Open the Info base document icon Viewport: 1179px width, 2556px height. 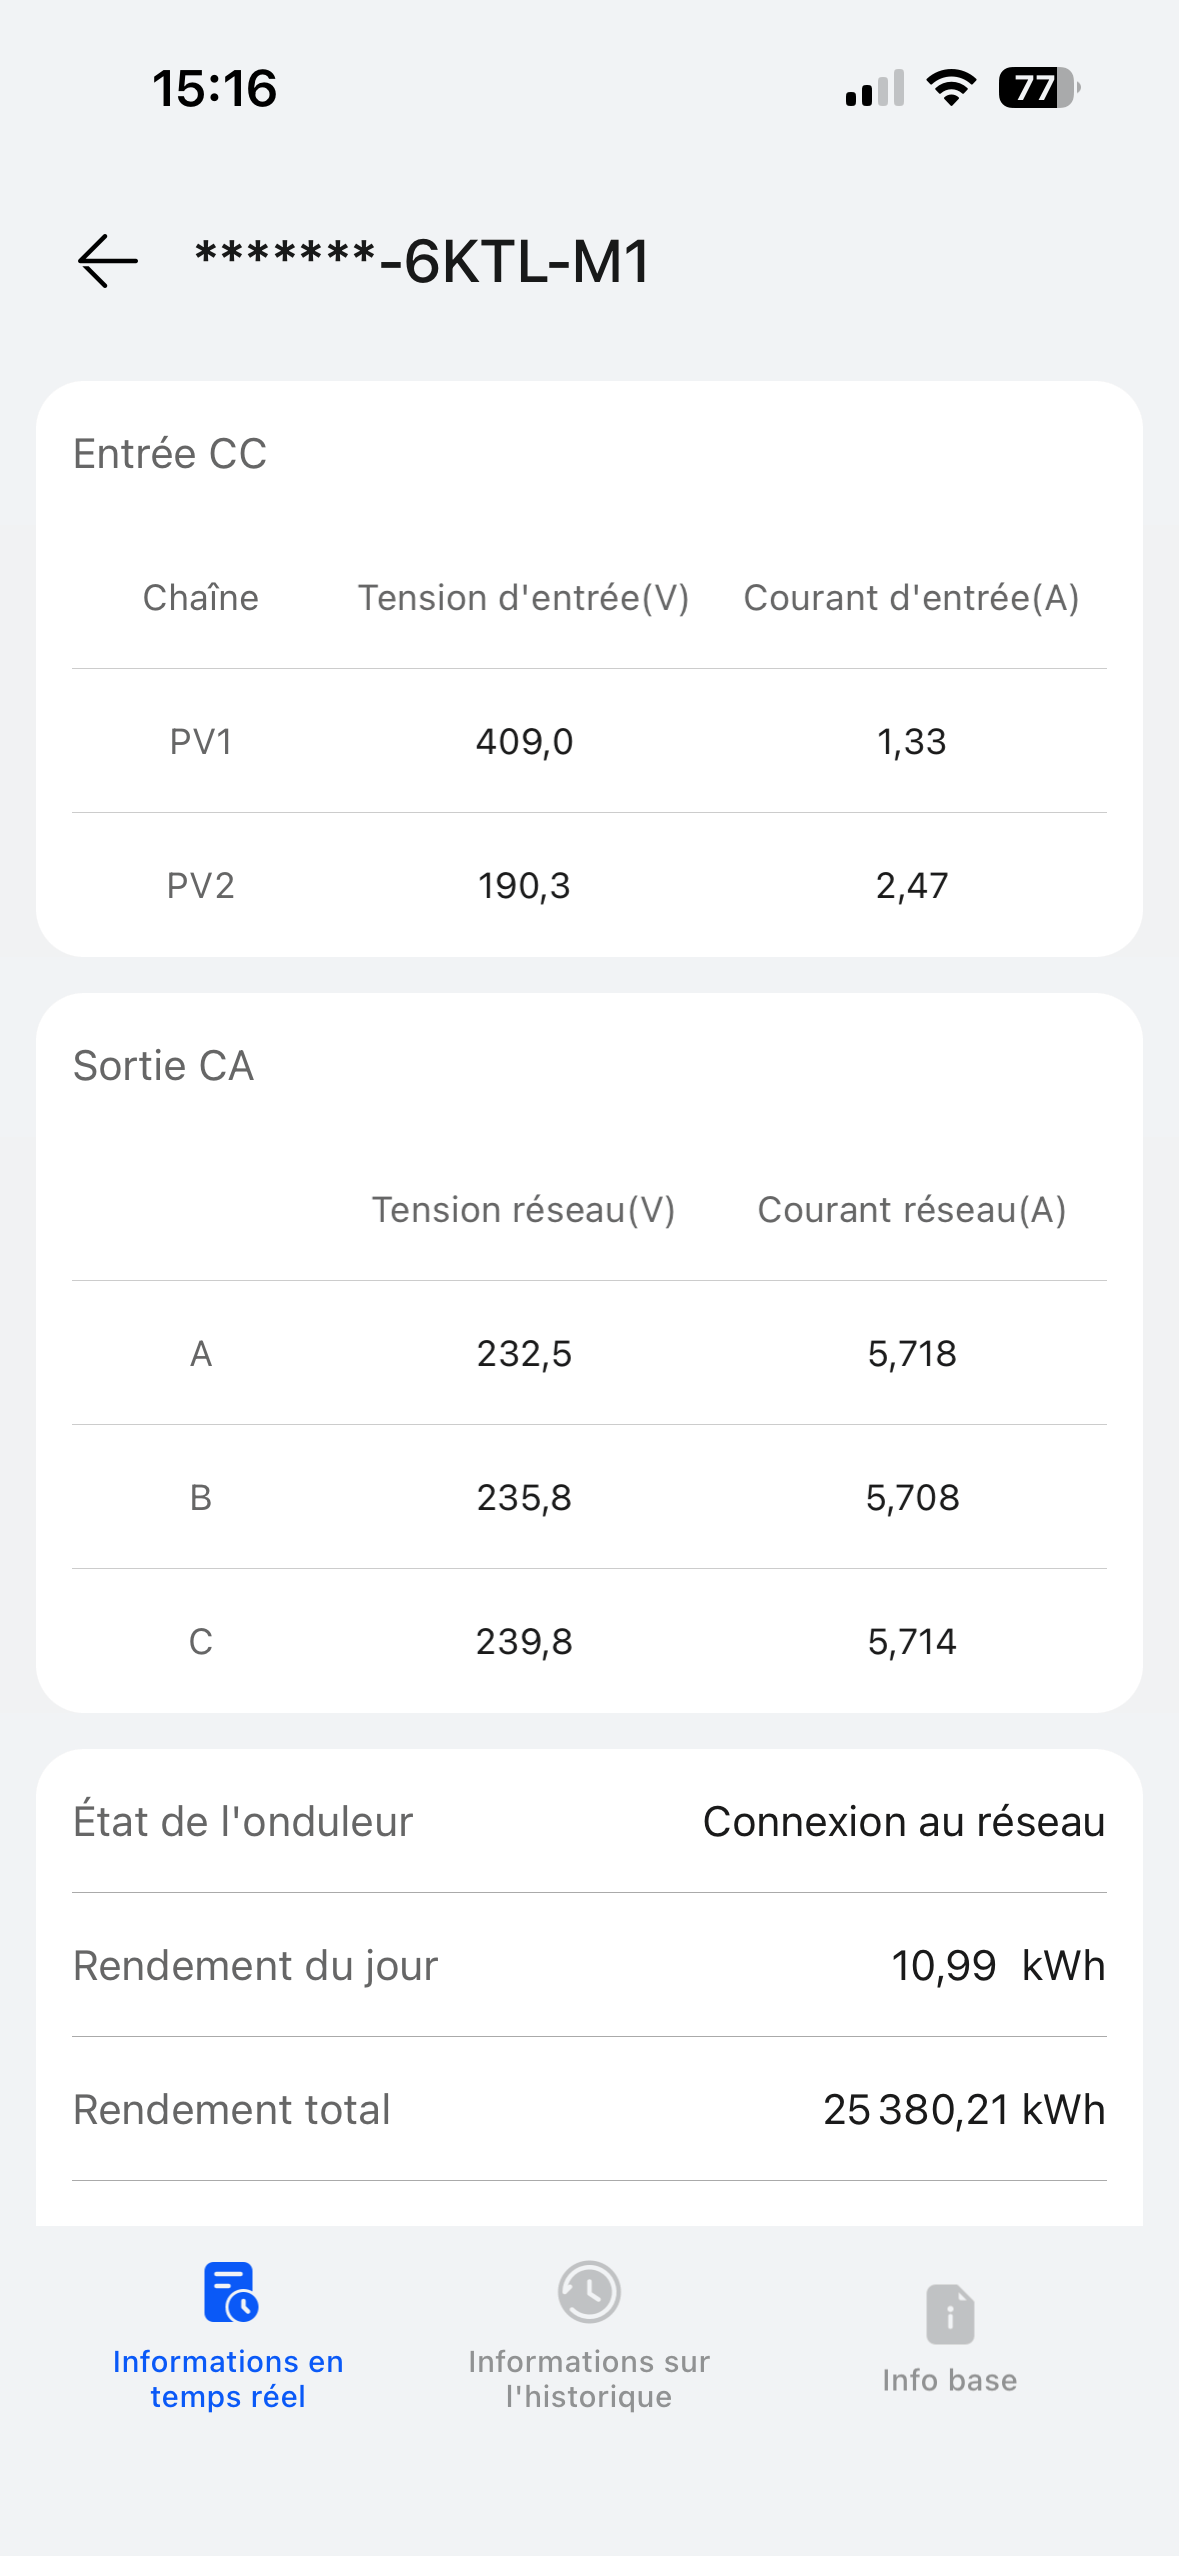point(950,2313)
